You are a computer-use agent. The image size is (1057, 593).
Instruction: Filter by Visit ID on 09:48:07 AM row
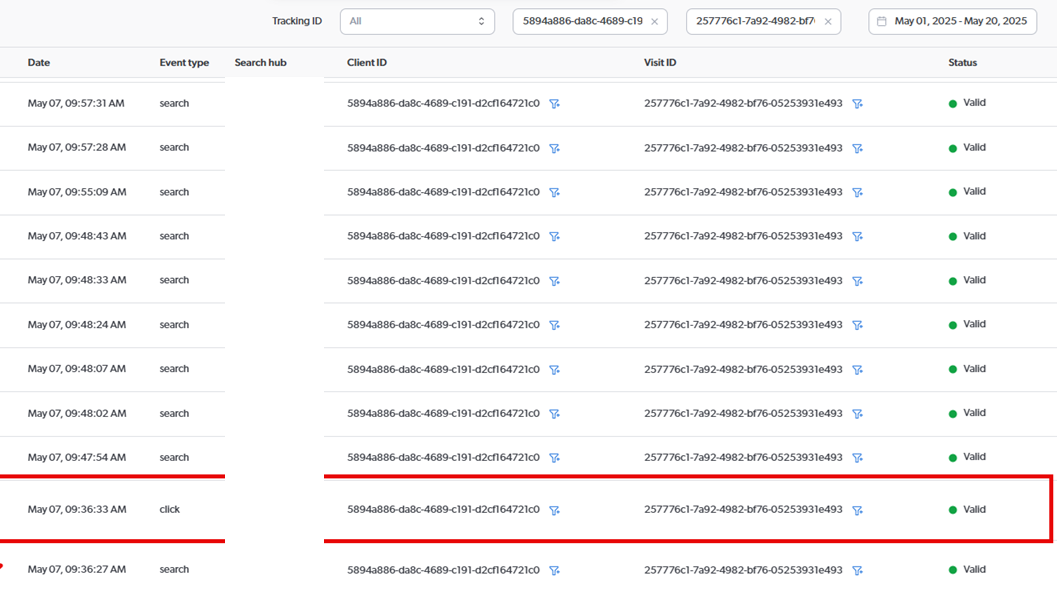(857, 370)
